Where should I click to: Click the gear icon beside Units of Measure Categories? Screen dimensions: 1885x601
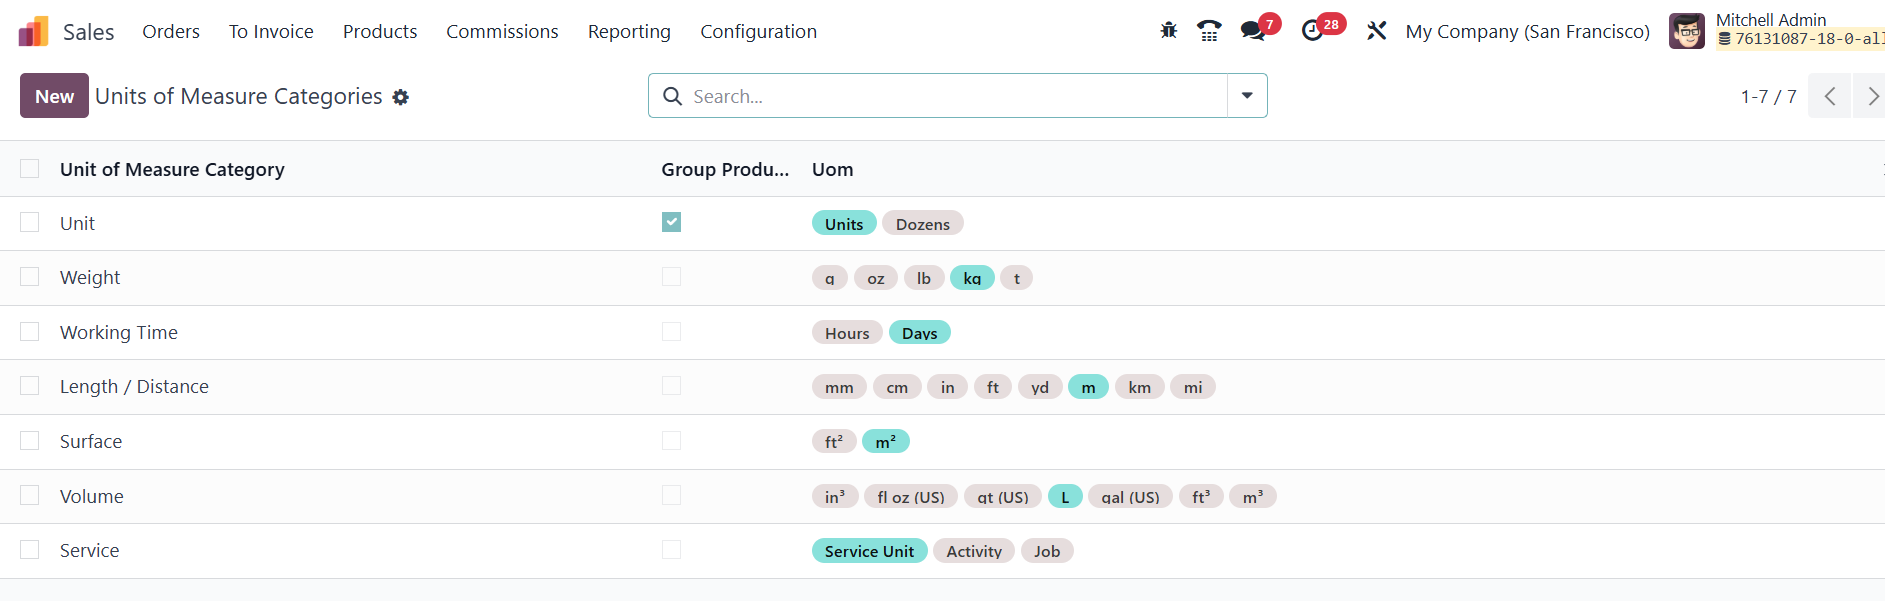coord(401,97)
